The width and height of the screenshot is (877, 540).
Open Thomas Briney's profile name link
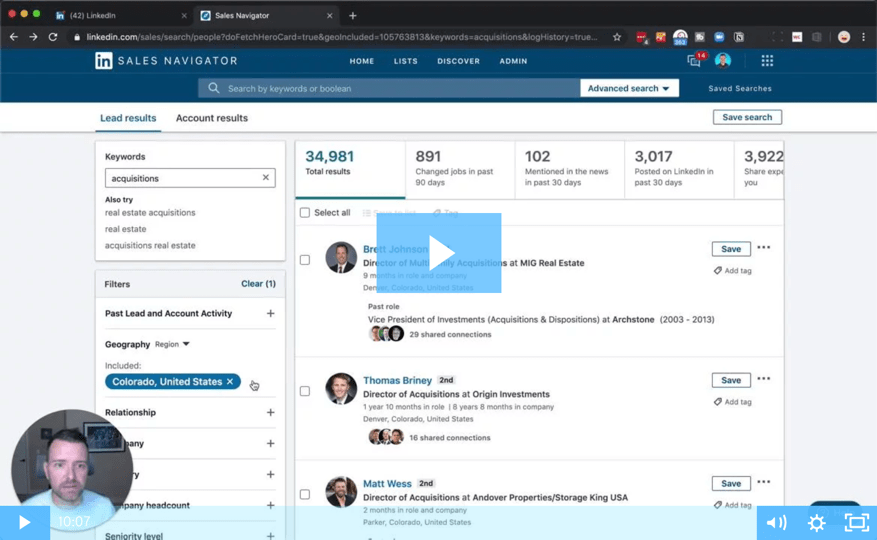click(397, 380)
